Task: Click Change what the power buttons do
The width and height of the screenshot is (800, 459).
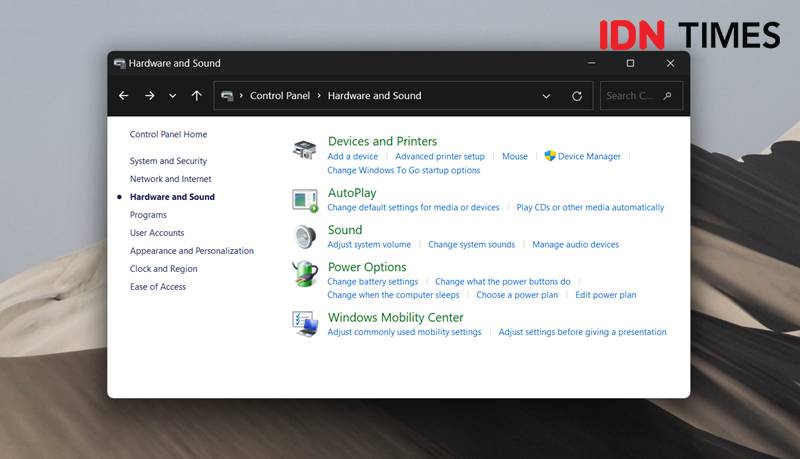Action: click(x=503, y=282)
